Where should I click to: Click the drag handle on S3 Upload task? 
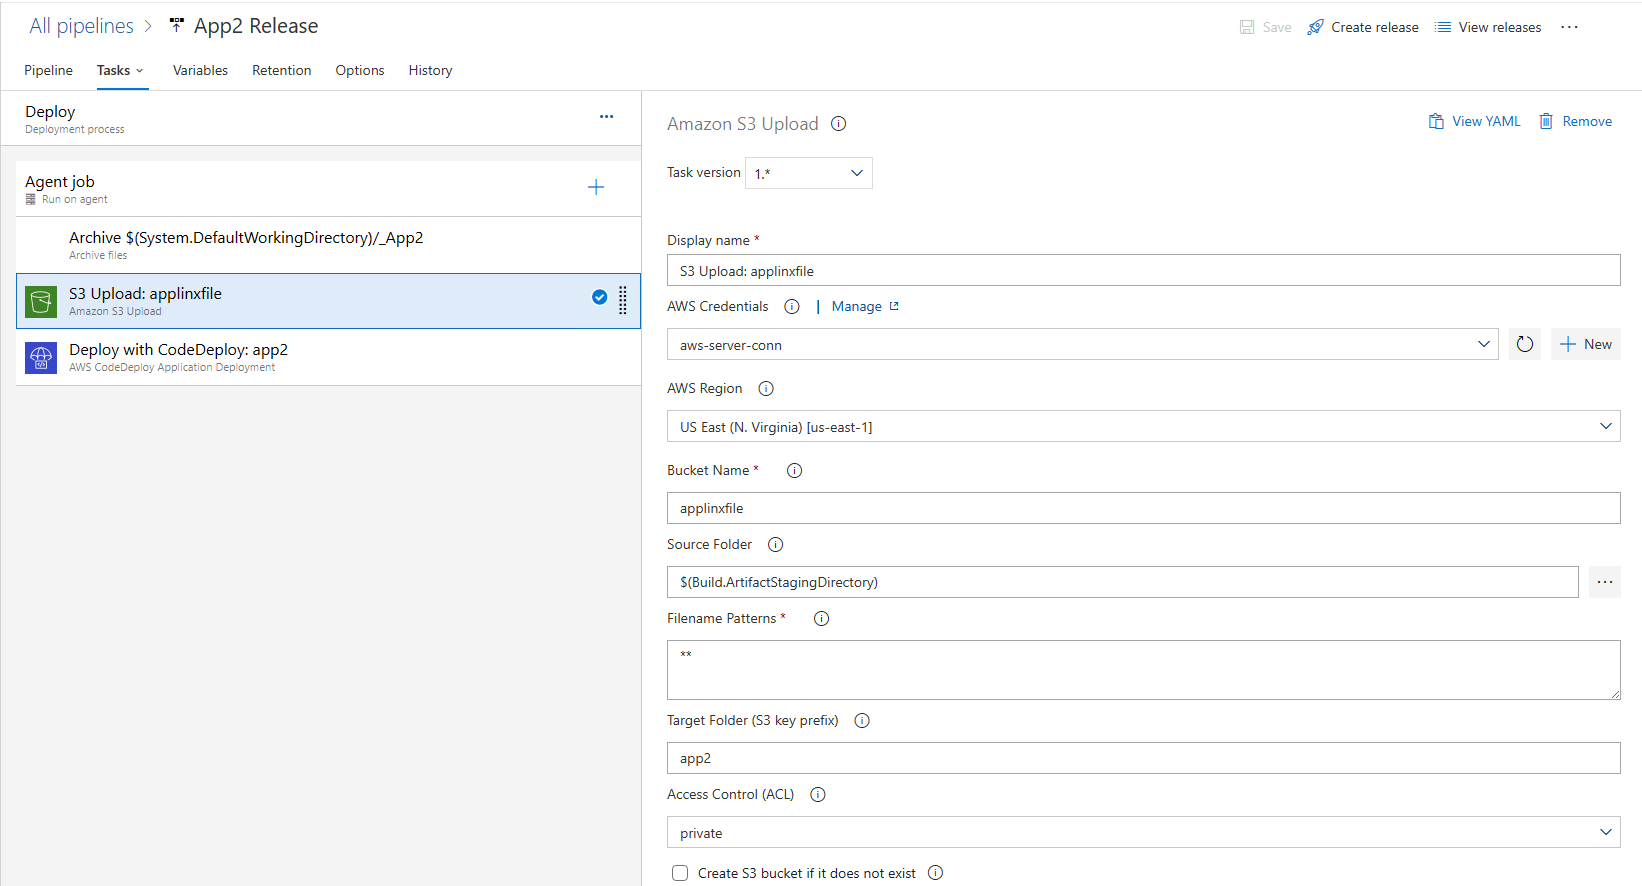(x=623, y=300)
